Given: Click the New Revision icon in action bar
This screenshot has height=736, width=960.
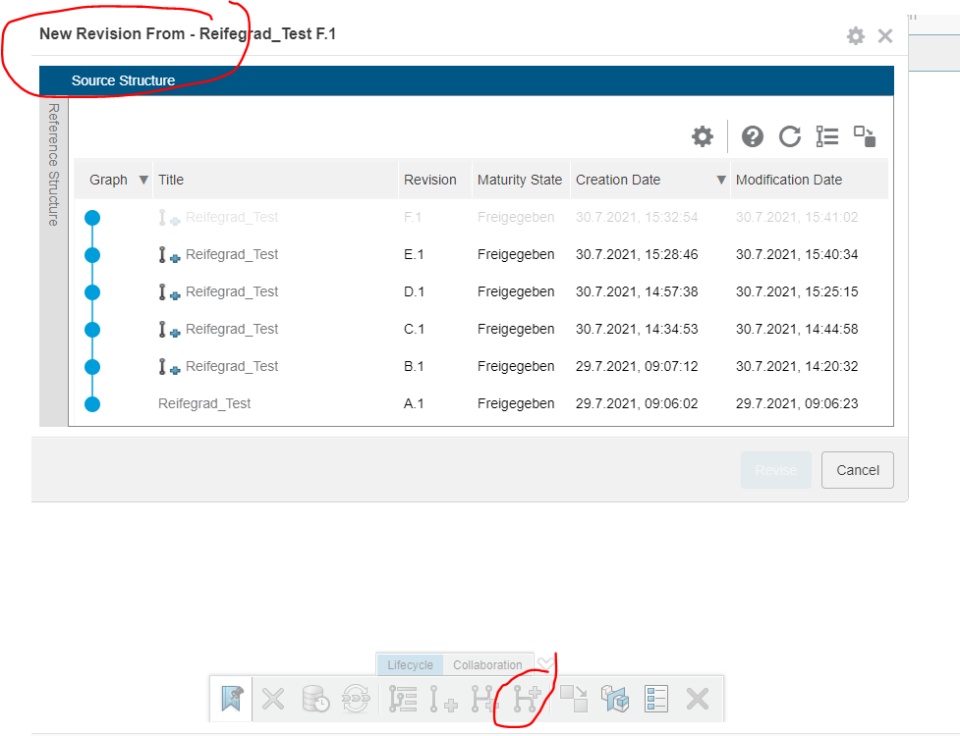Looking at the screenshot, I should point(443,699).
